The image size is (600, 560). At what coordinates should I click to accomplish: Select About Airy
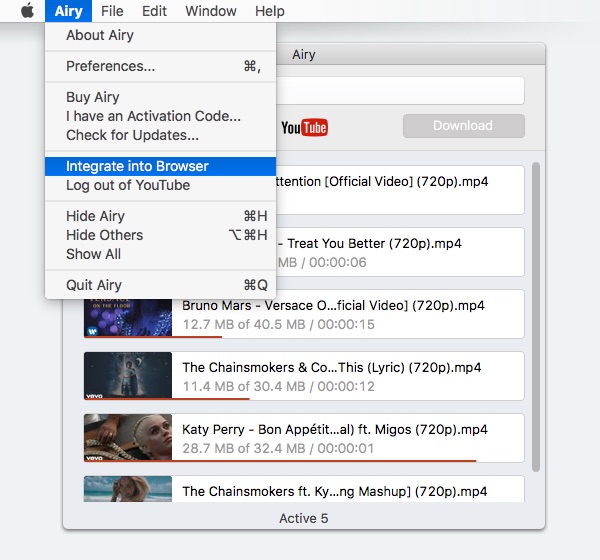[x=160, y=35]
